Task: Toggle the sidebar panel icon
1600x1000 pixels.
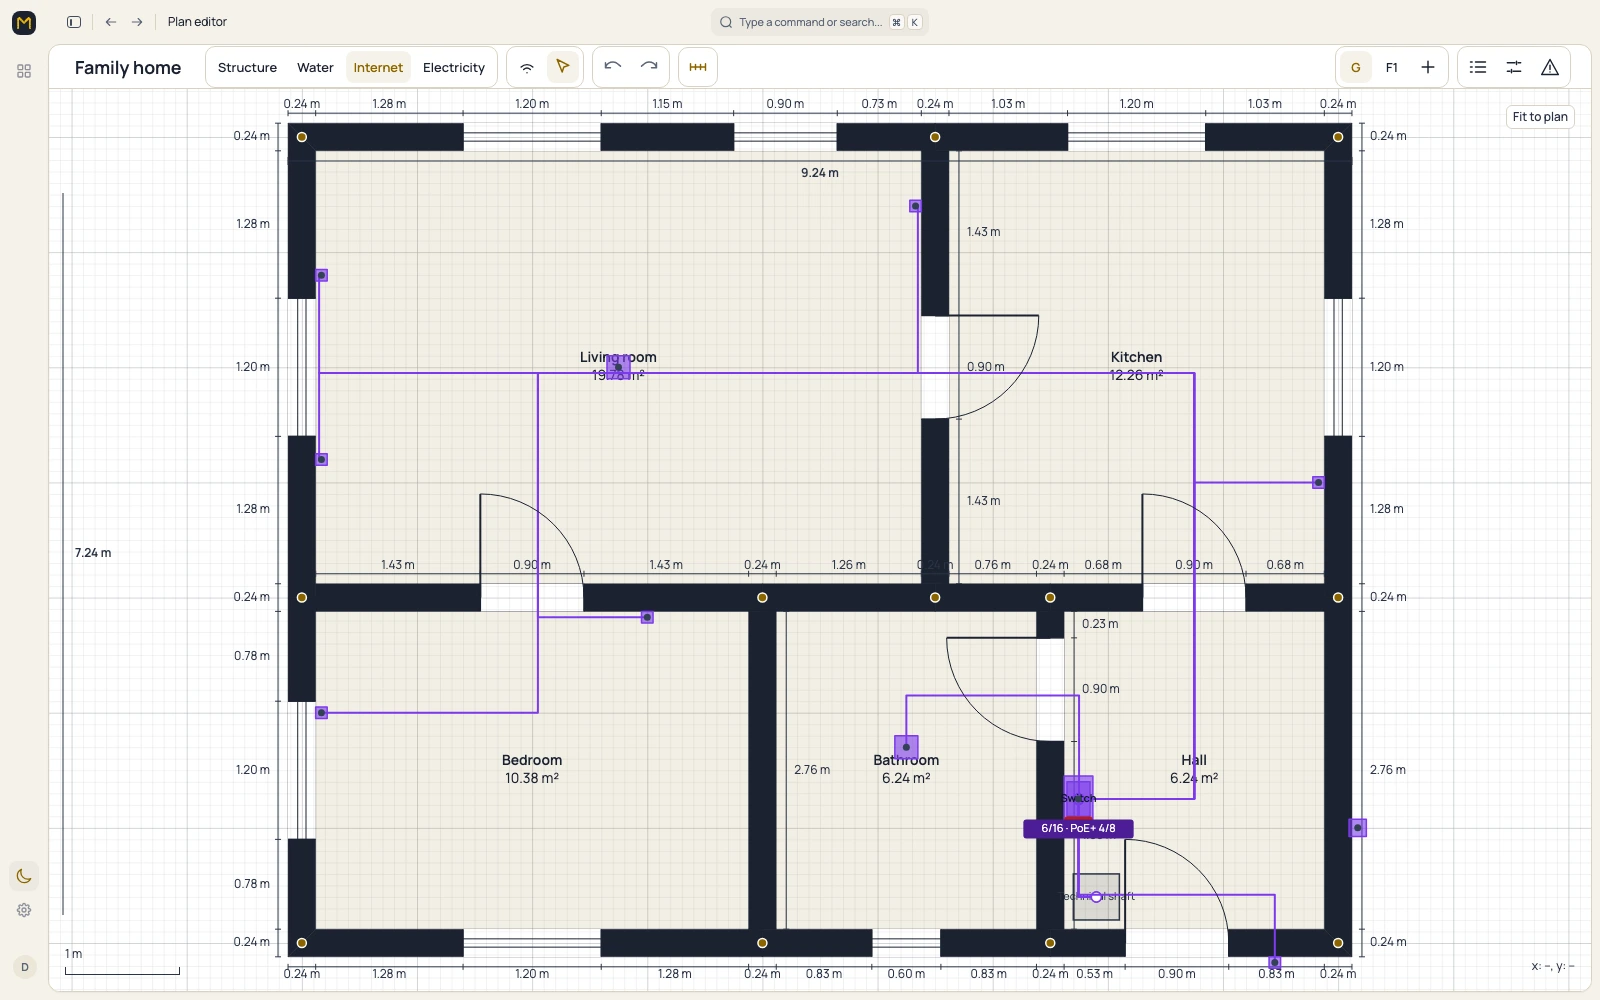Action: tap(74, 22)
